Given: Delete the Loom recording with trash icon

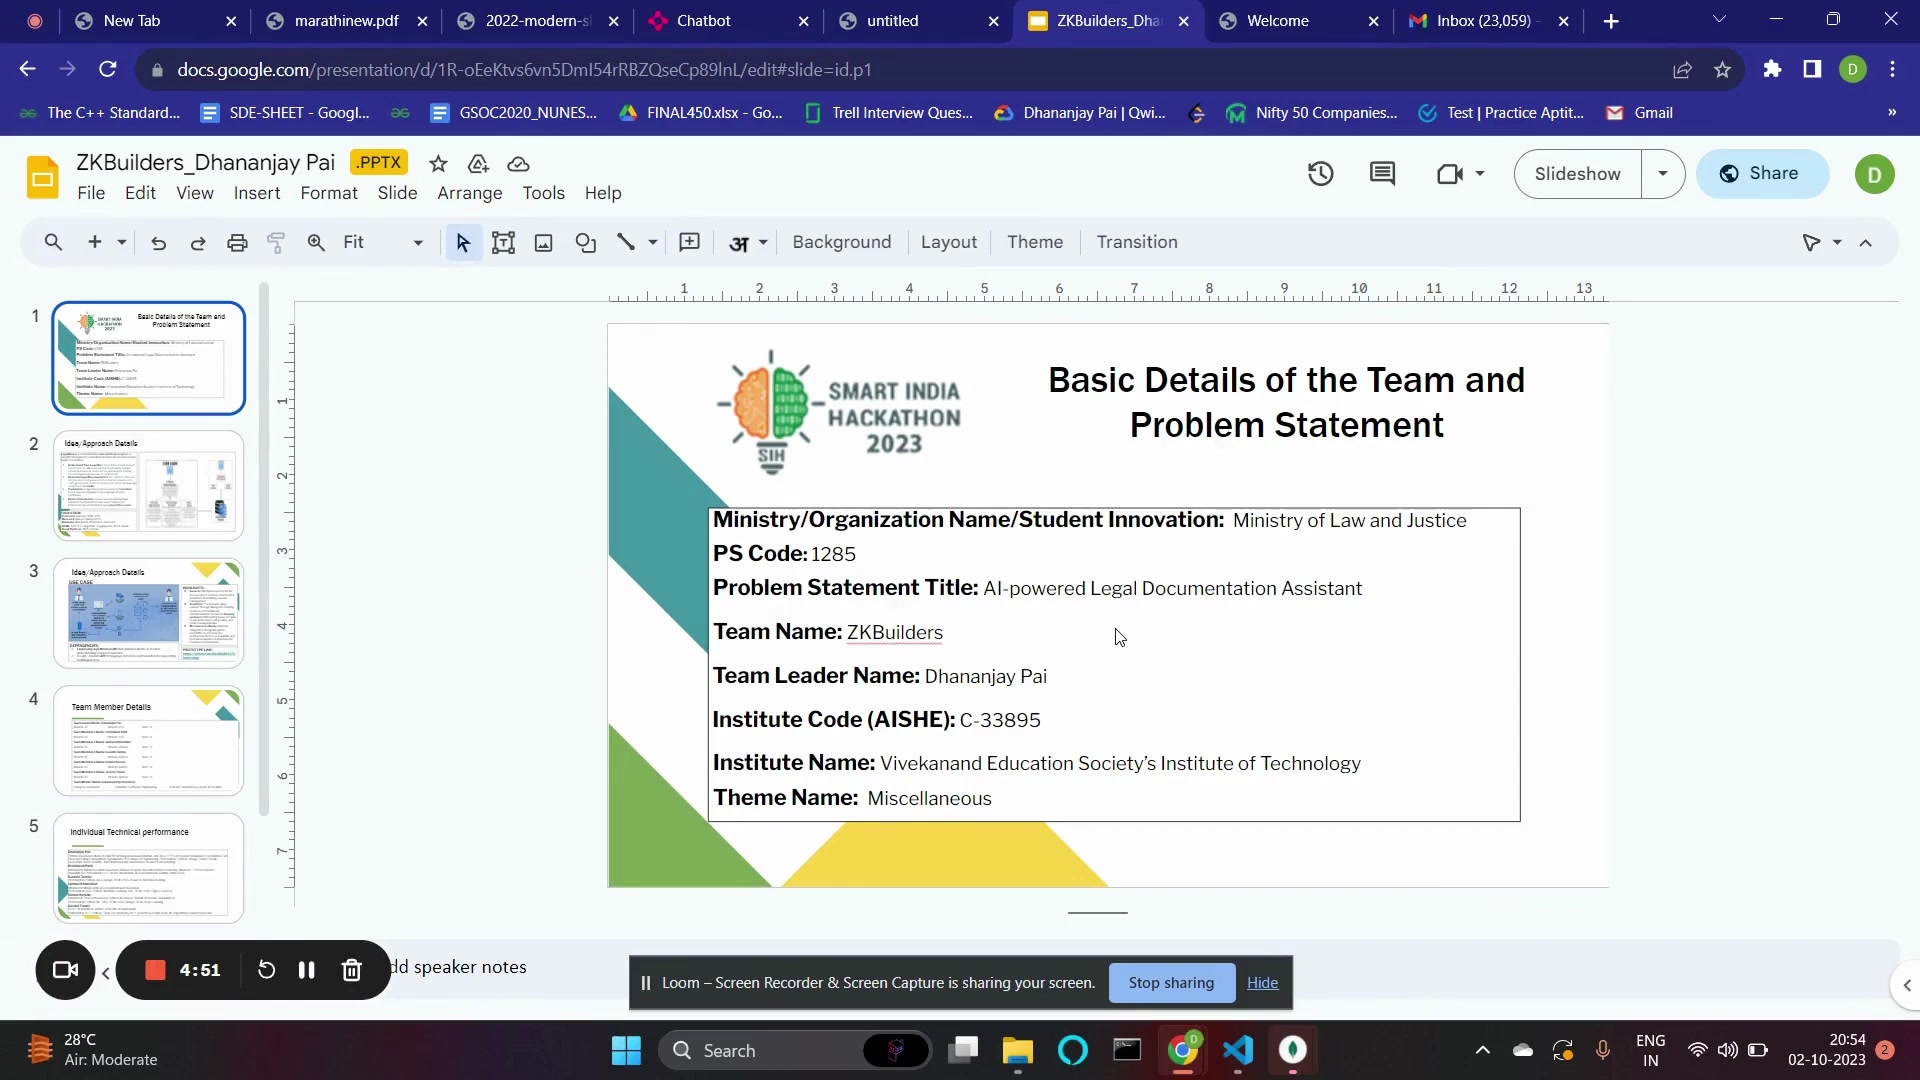Looking at the screenshot, I should 351,970.
